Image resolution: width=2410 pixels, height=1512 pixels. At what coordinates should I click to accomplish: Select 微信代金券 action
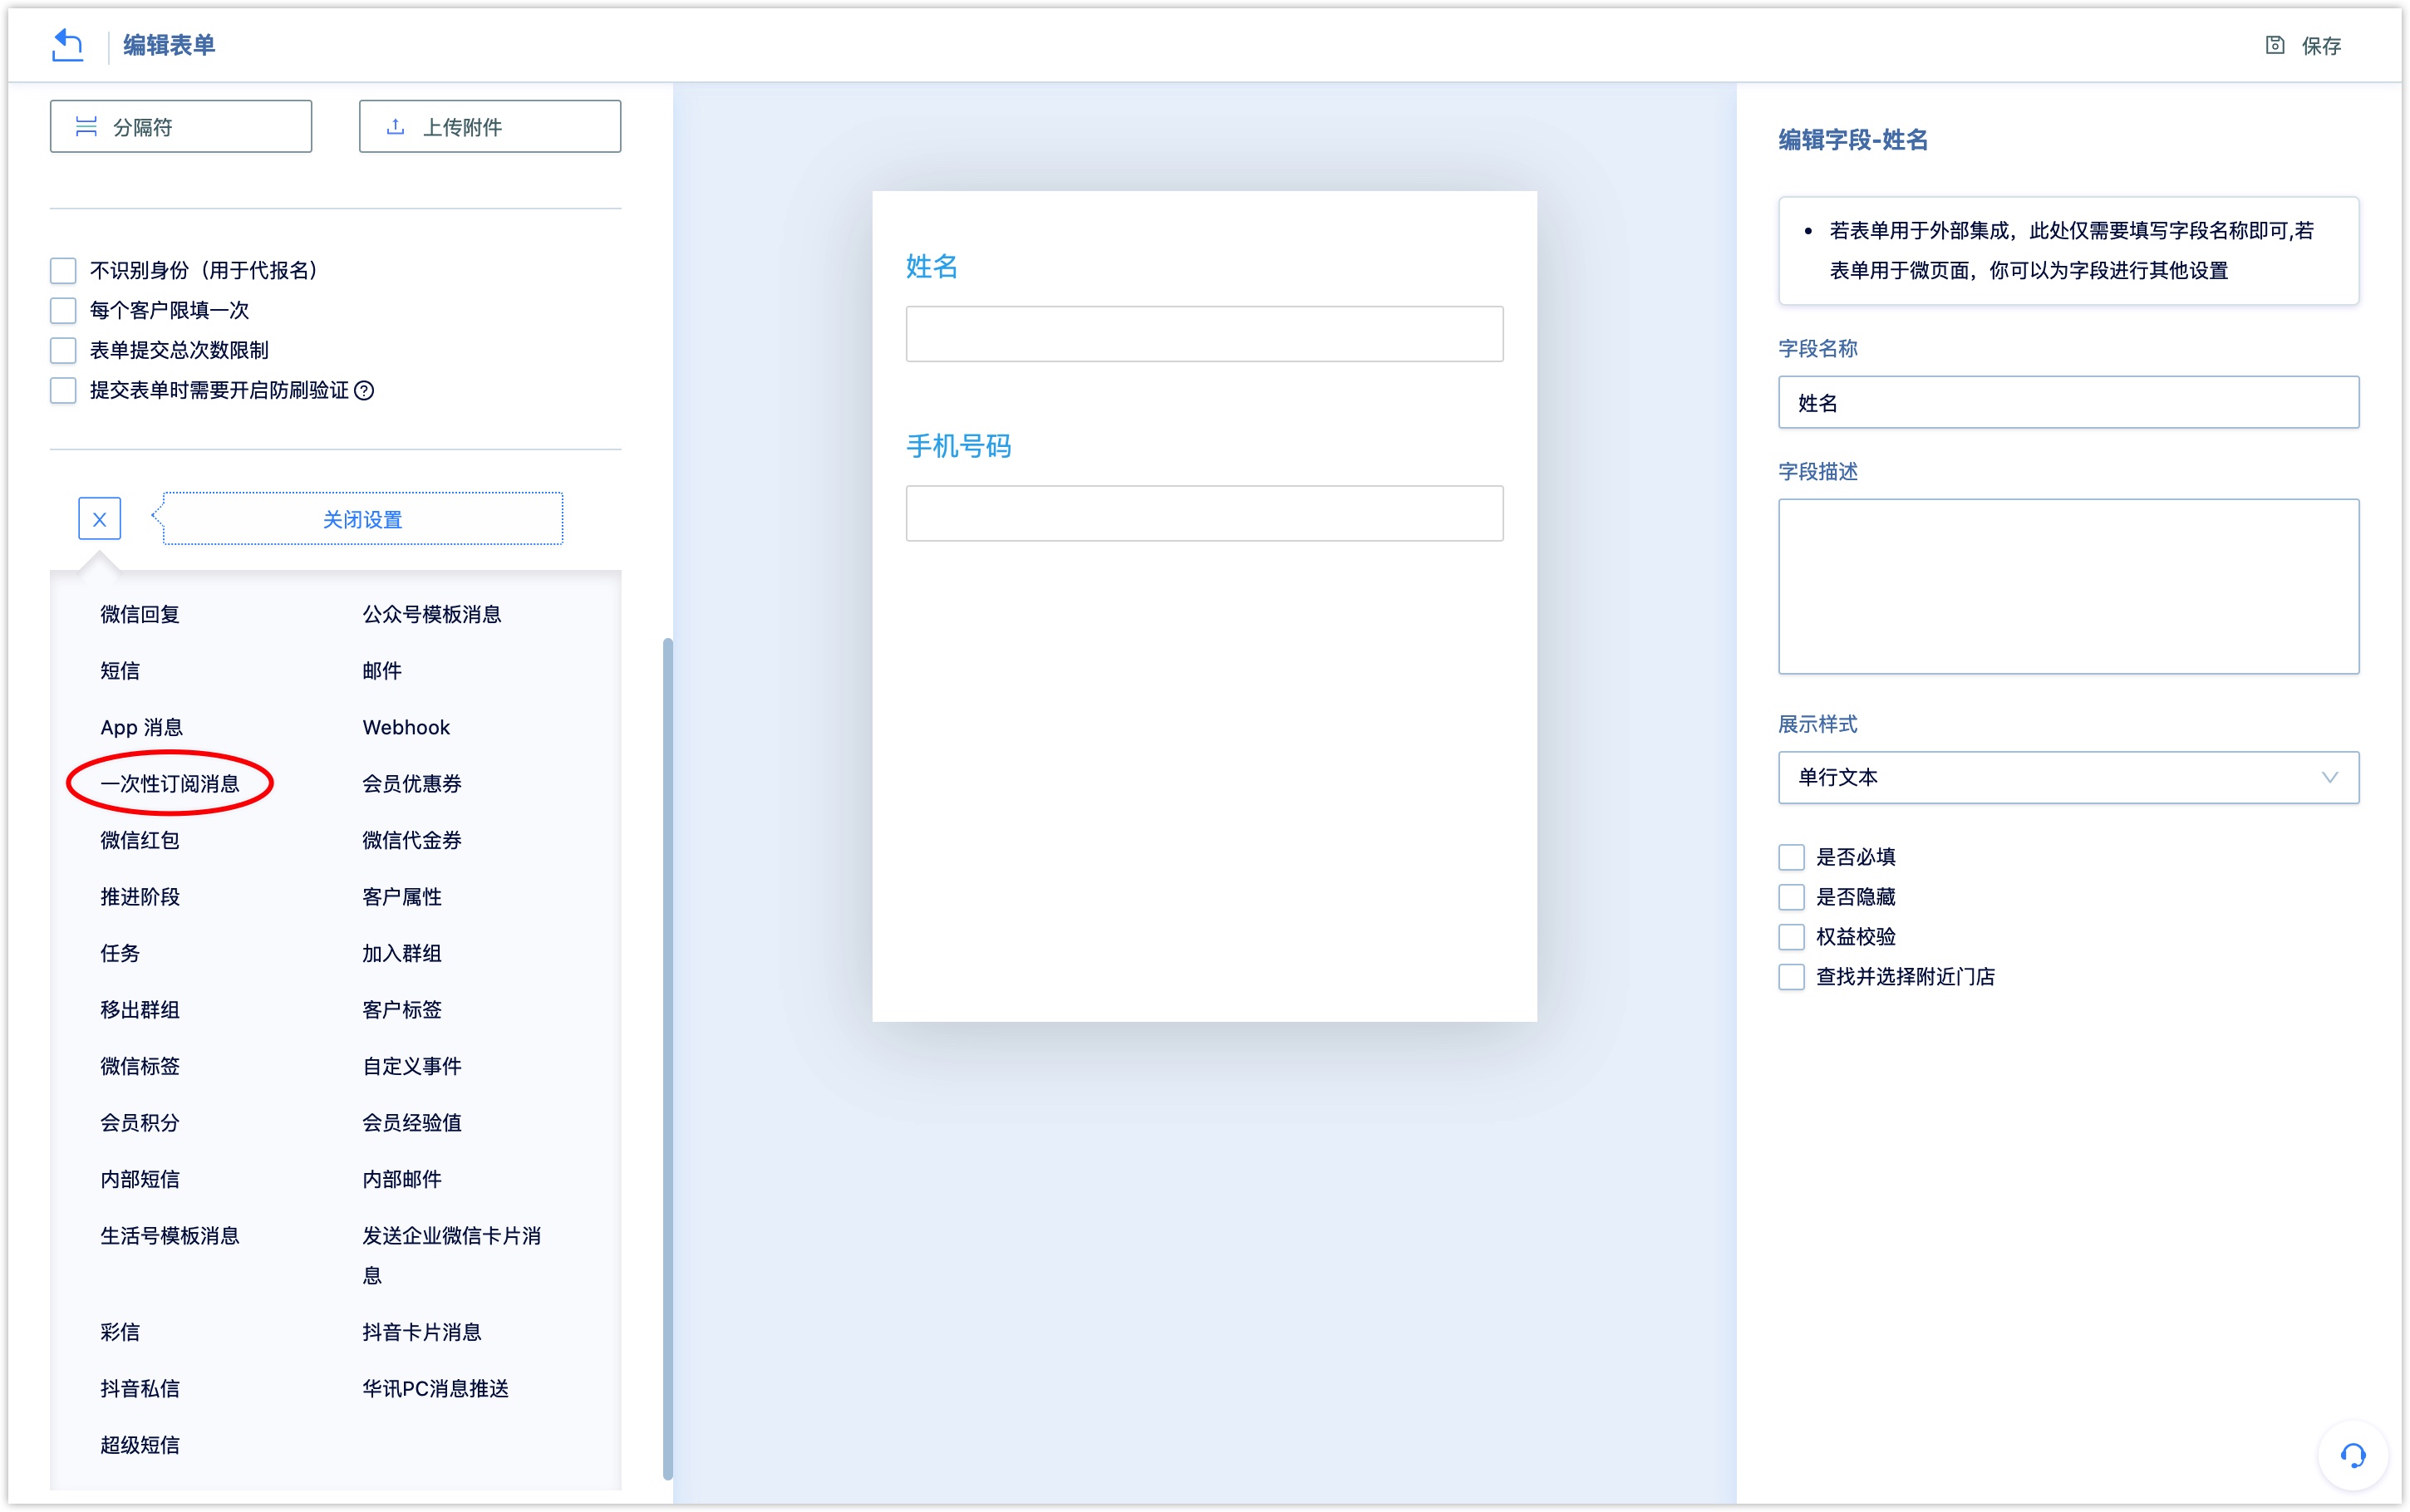pyautogui.click(x=412, y=840)
